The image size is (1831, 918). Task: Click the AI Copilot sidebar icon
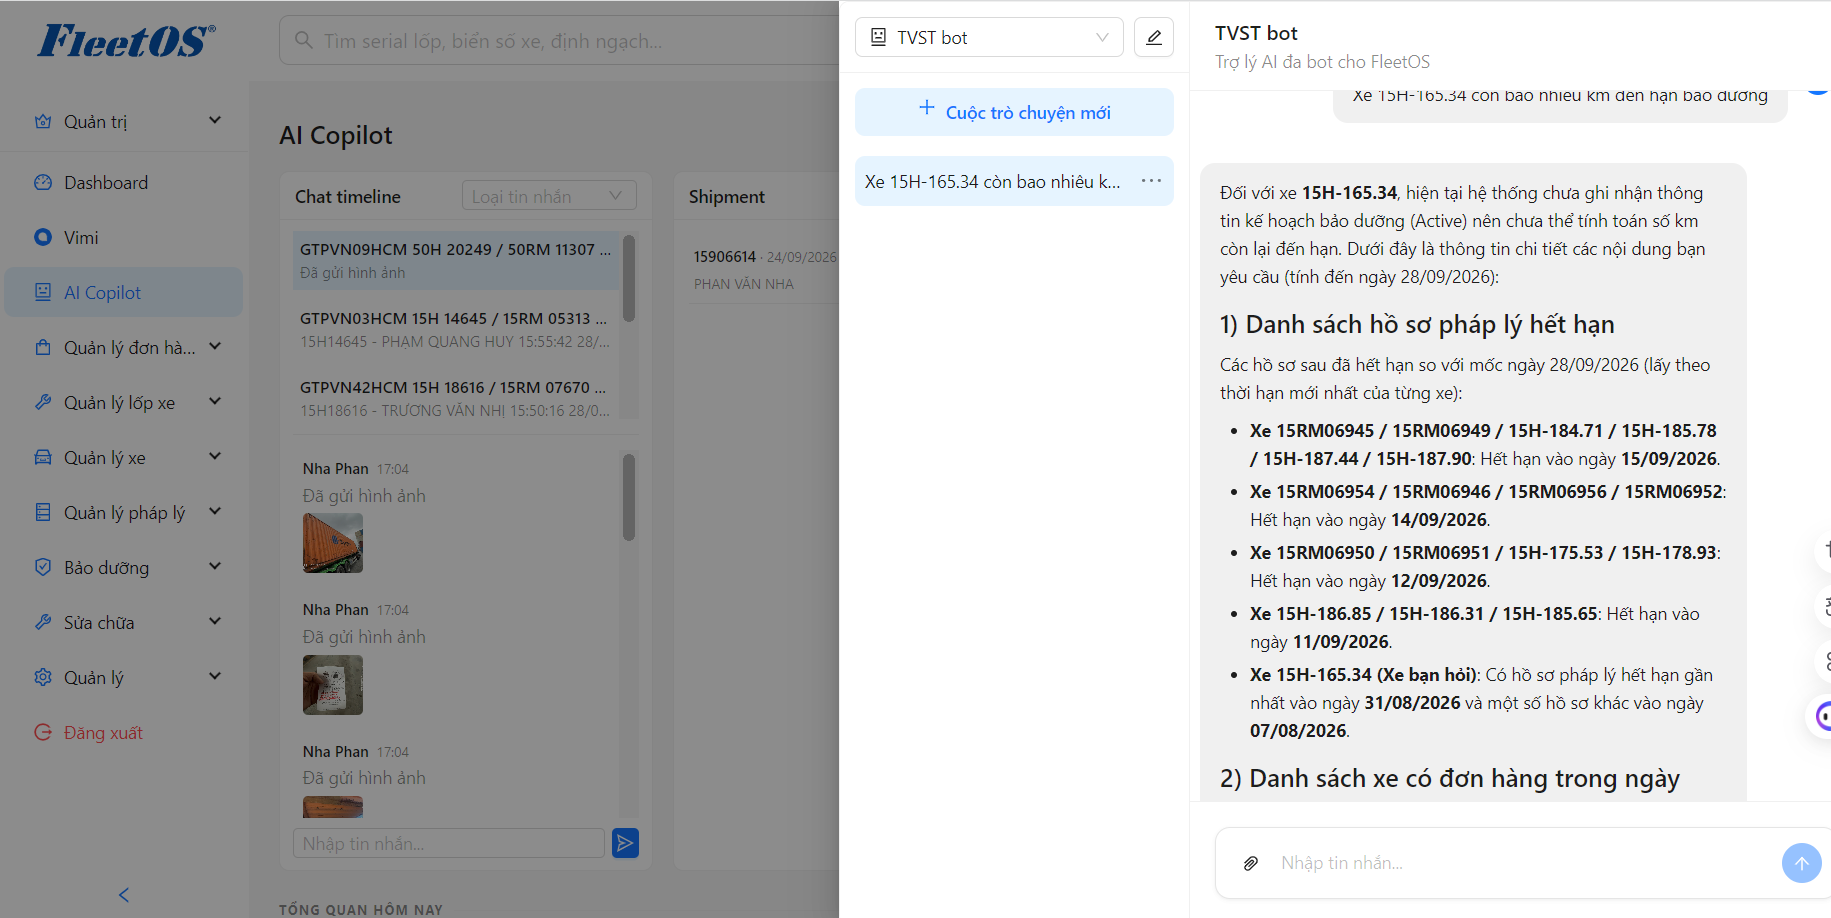coord(43,292)
